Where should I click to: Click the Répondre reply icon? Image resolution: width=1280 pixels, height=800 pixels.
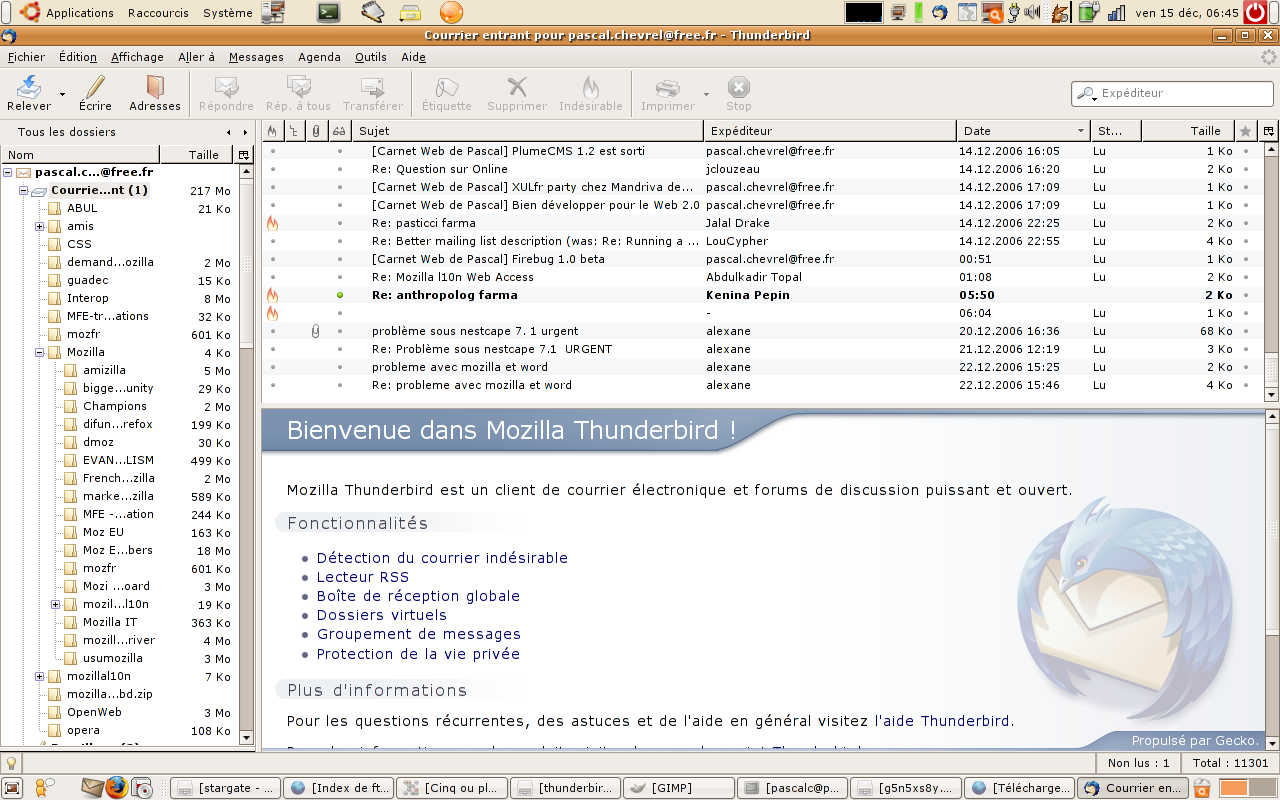226,87
